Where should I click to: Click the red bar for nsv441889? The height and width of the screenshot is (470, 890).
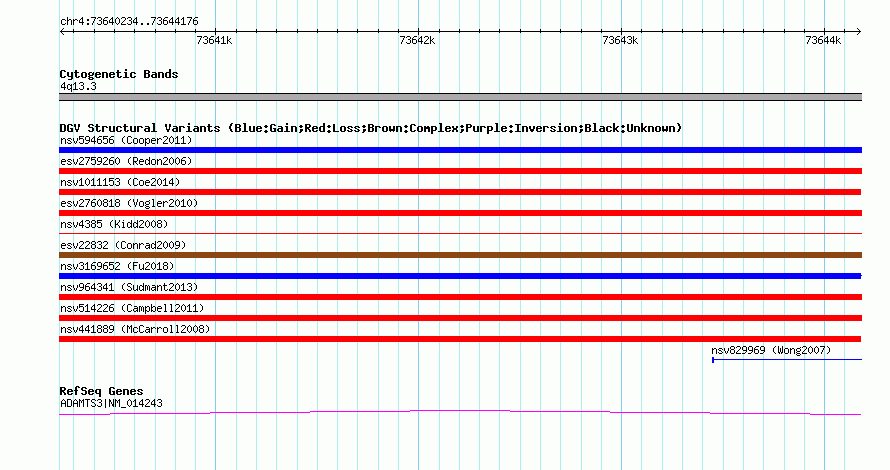click(460, 339)
